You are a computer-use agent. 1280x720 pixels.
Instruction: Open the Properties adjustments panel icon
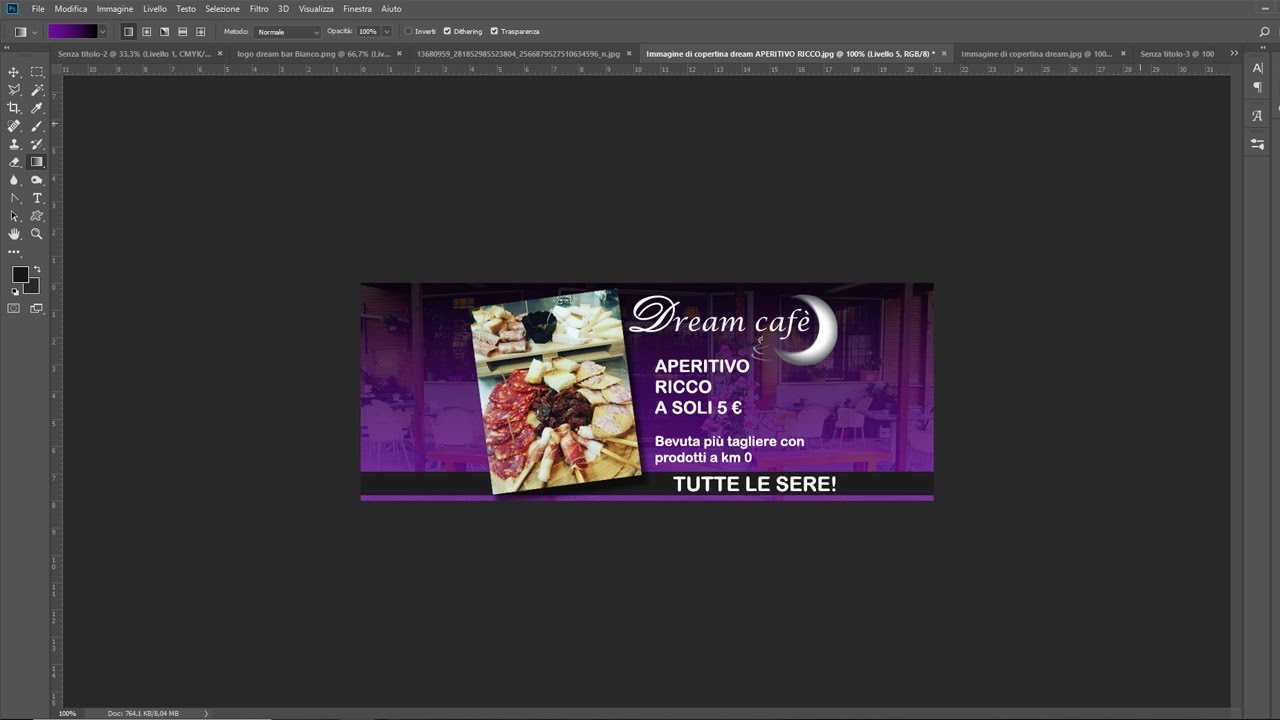[x=1257, y=144]
